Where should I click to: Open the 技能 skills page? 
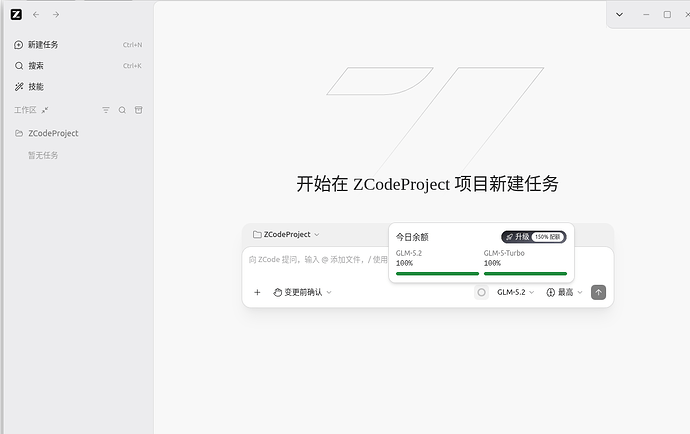click(x=78, y=87)
